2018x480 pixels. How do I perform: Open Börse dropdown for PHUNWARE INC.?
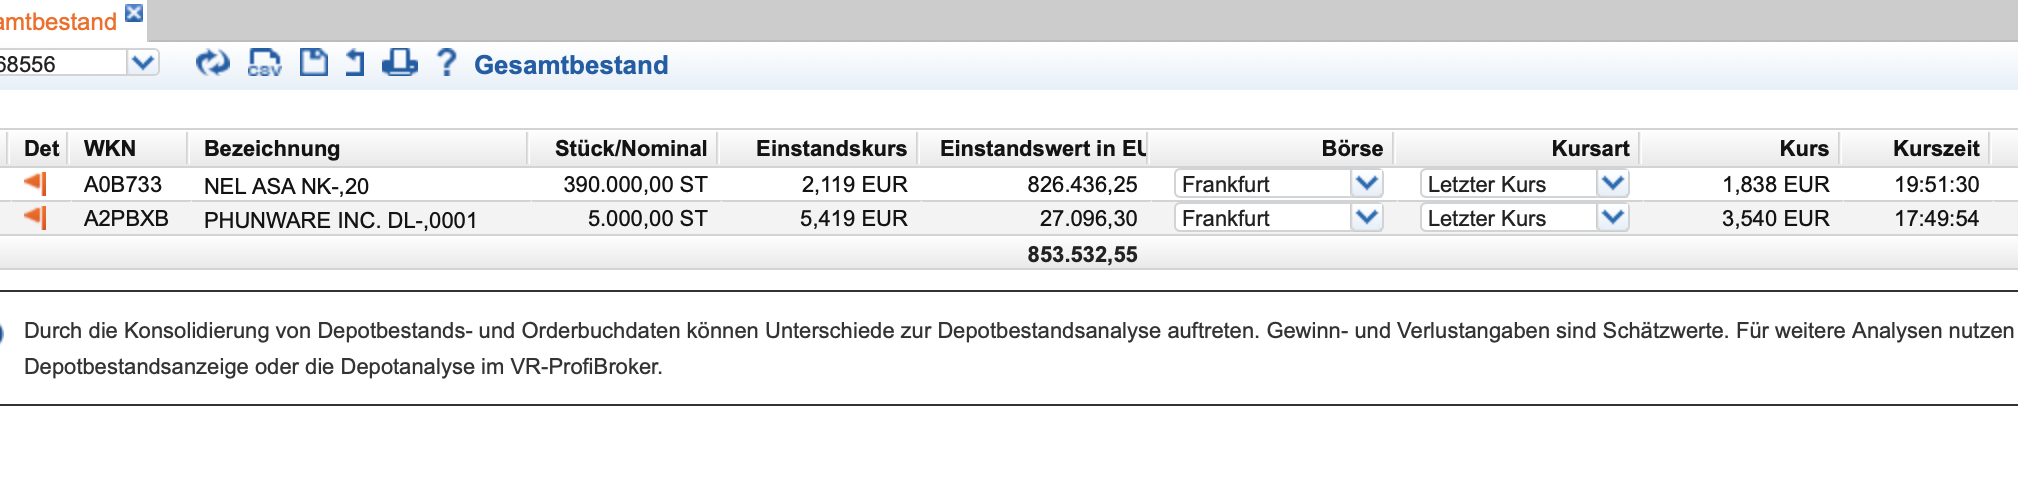1366,217
